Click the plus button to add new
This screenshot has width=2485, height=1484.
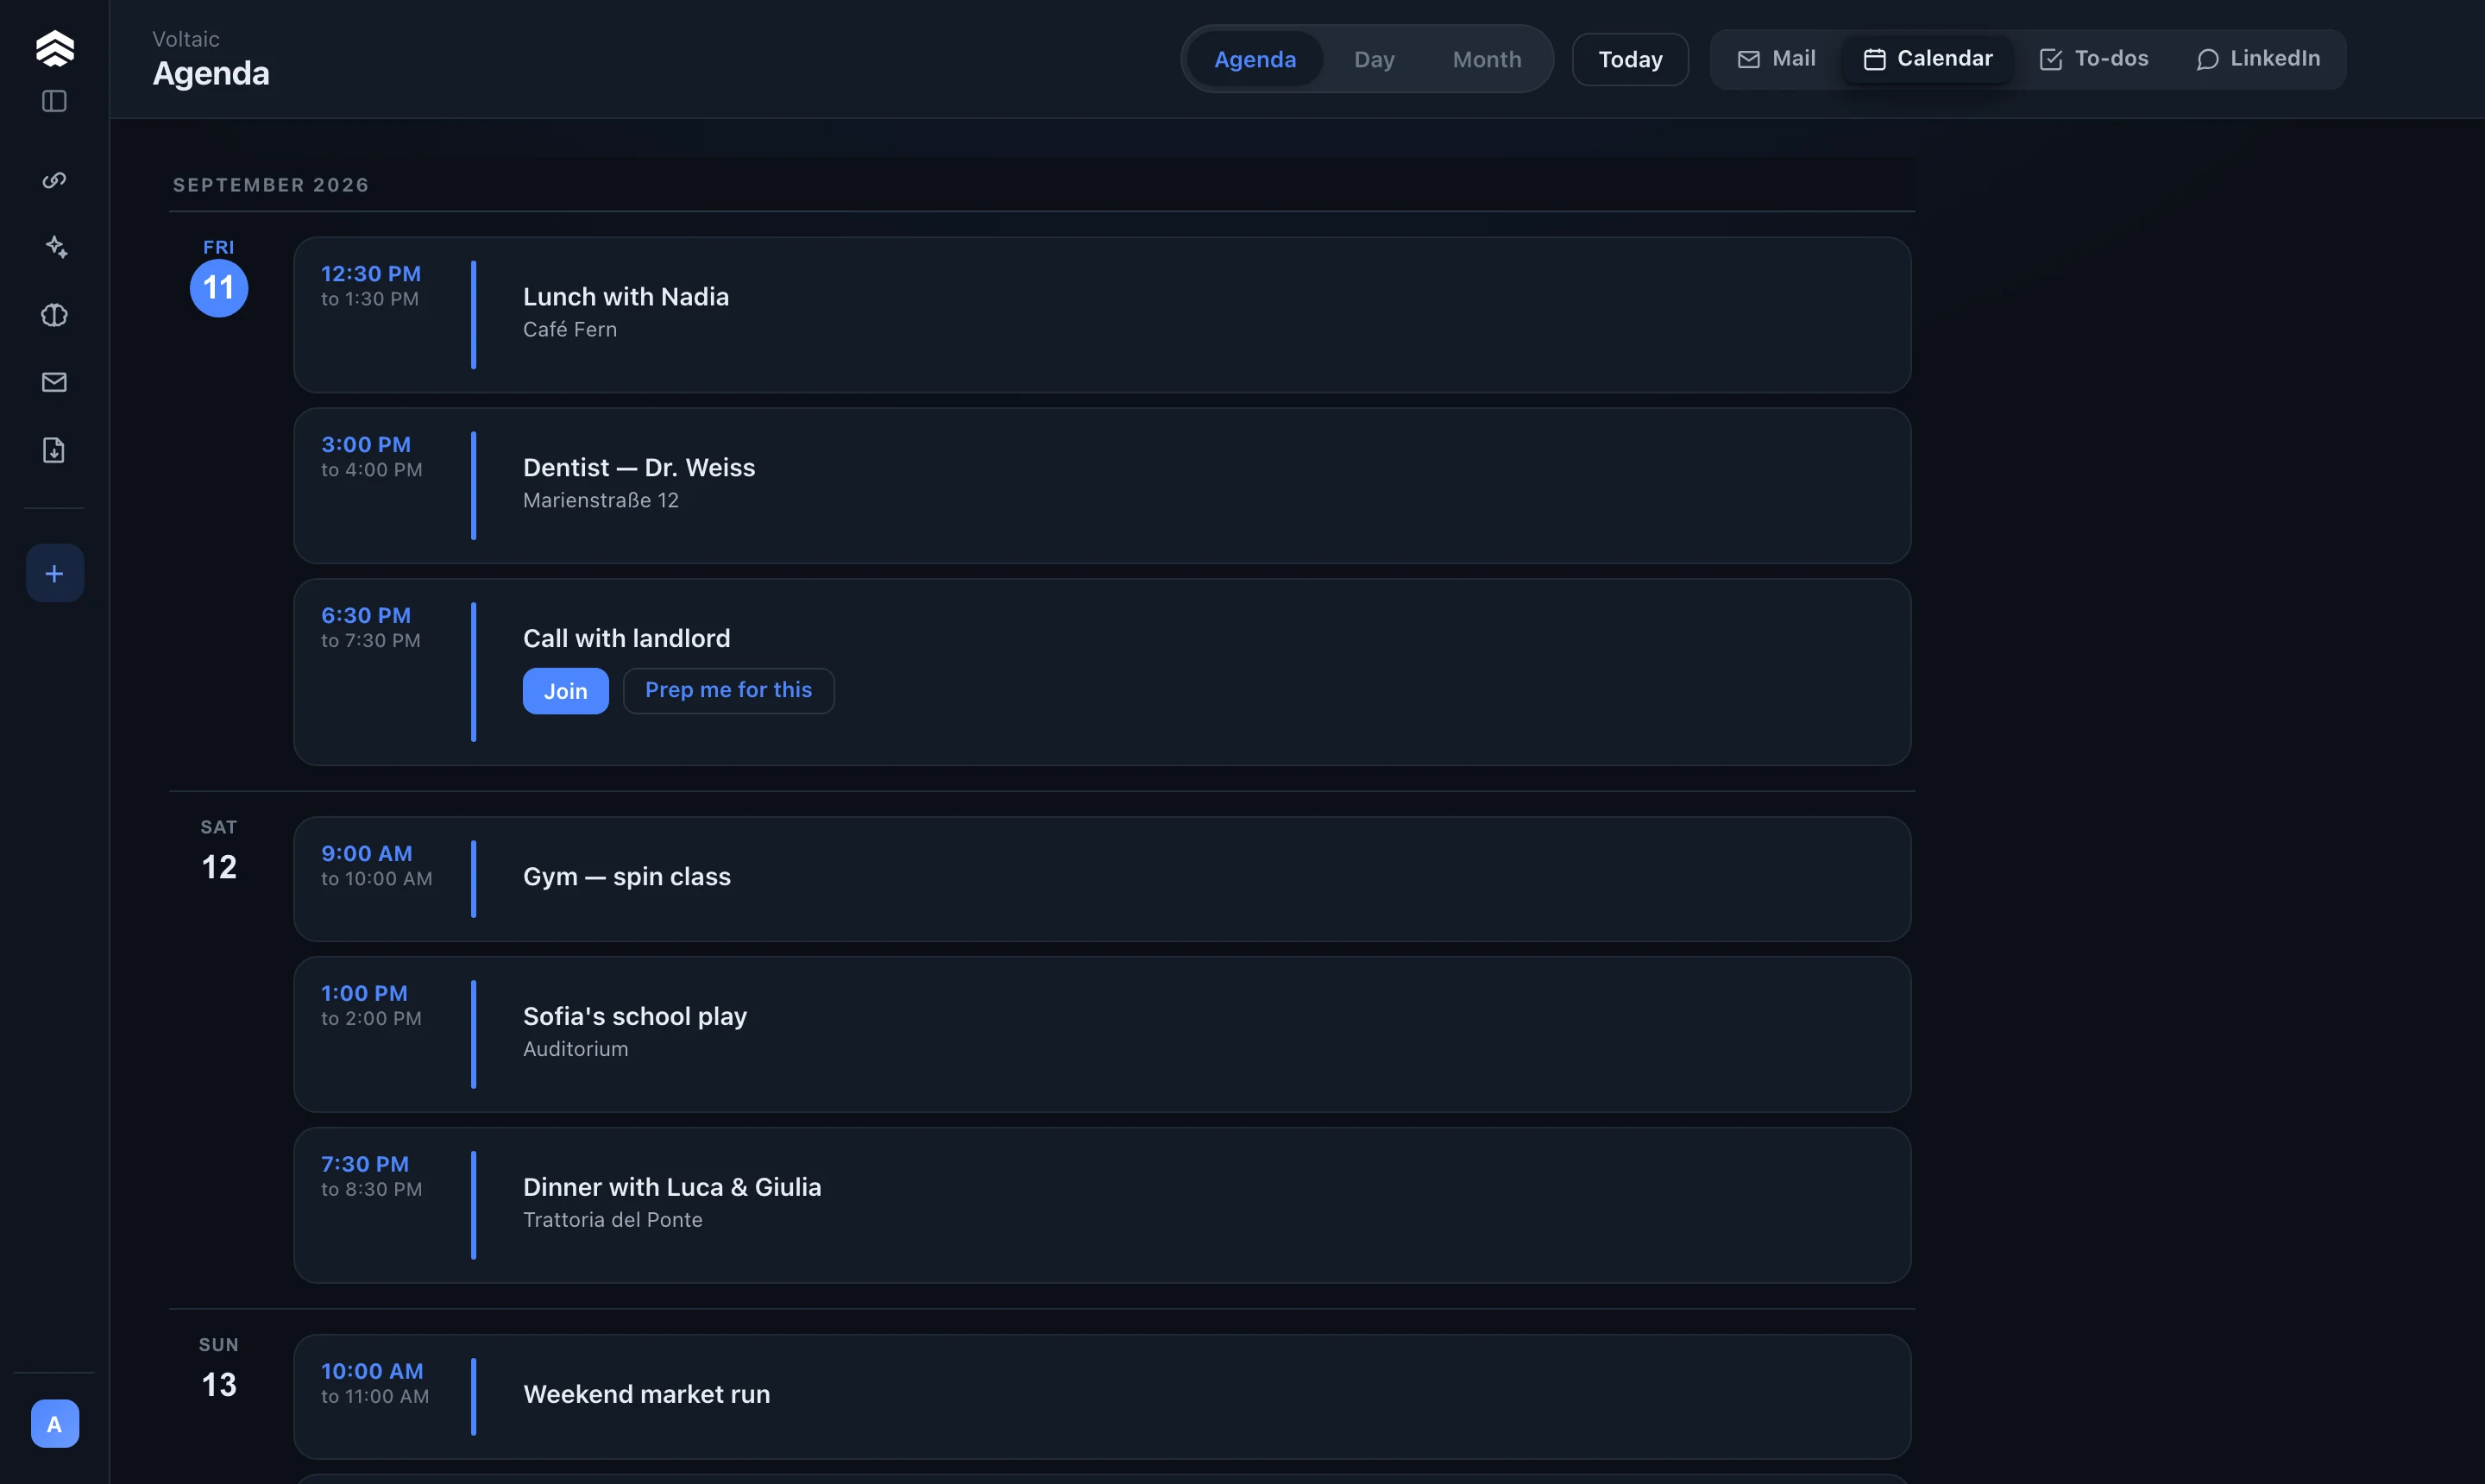pos(54,573)
